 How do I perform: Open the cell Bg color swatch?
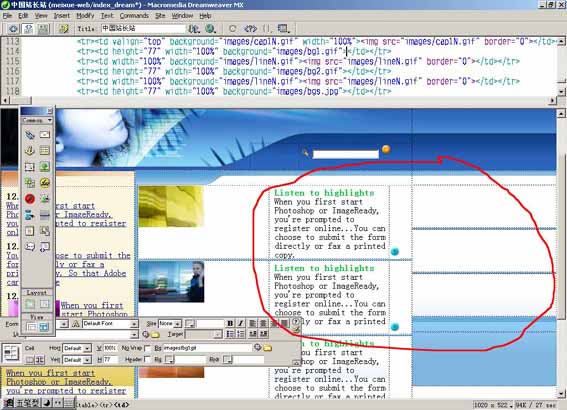pyautogui.click(x=169, y=360)
